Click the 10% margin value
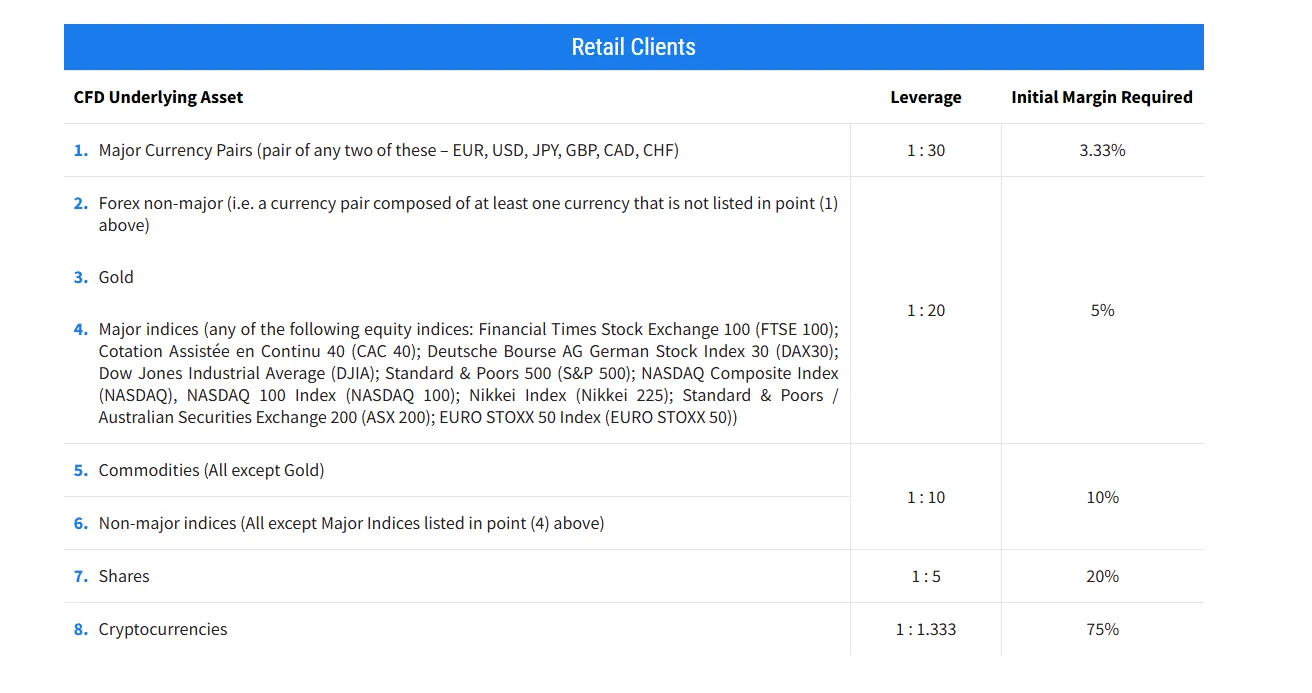Screen dimensions: 1312x693 coord(1102,497)
